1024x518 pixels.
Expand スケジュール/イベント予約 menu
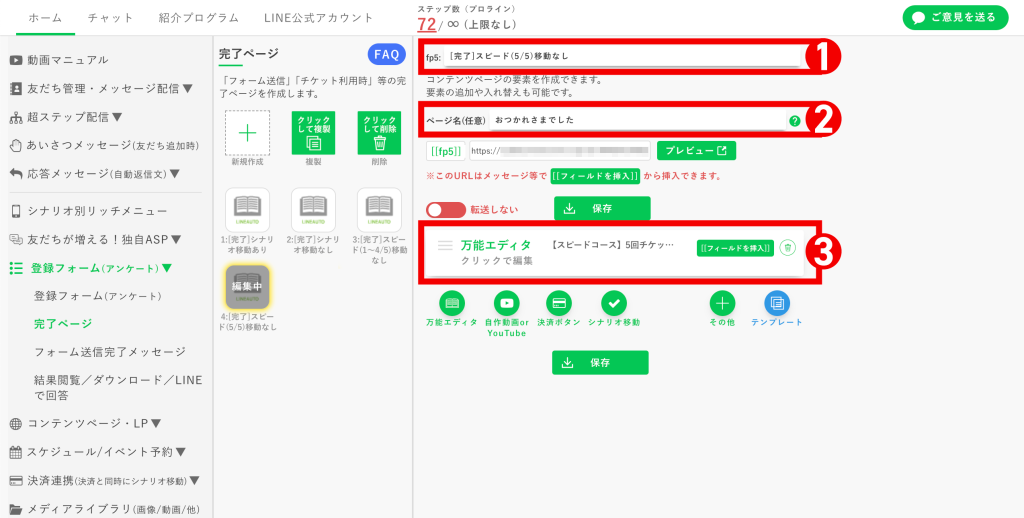(98, 452)
